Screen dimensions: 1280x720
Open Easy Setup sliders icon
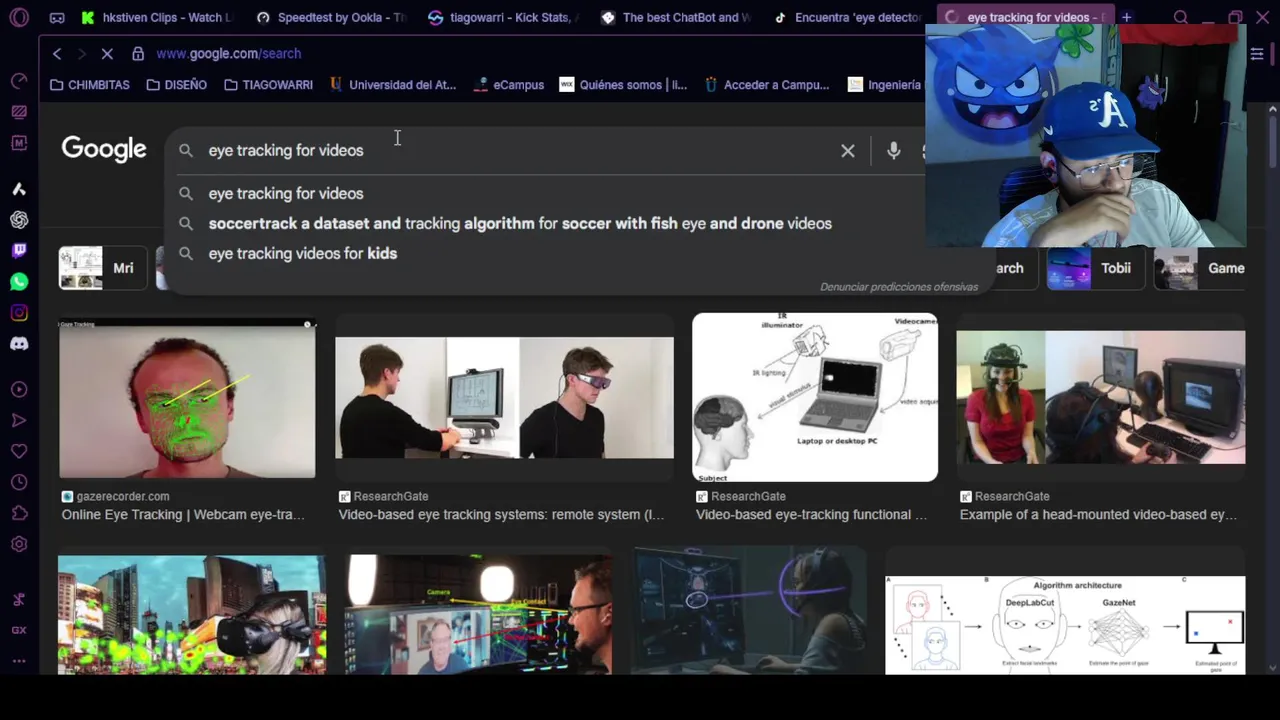[x=1258, y=53]
